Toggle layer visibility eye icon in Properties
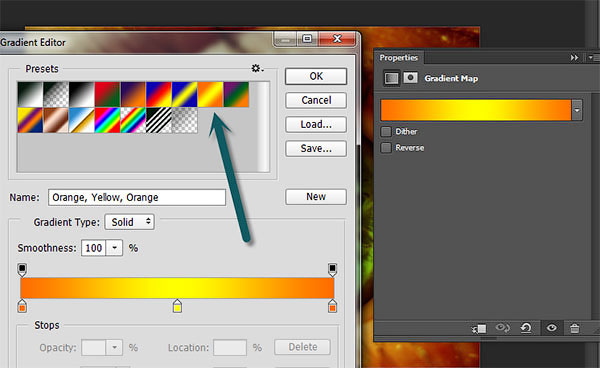 (x=551, y=328)
